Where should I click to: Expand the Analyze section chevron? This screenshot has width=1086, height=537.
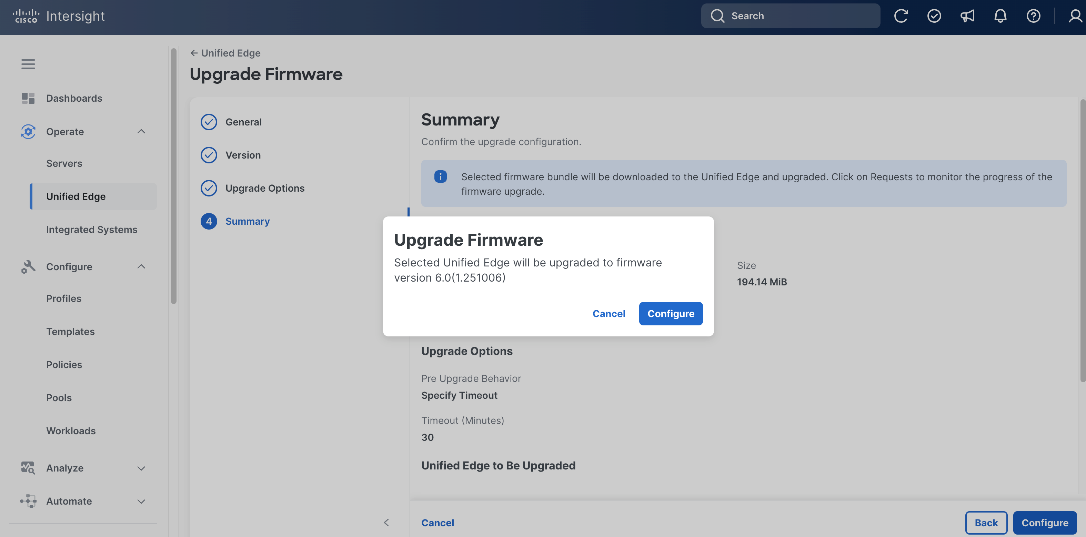pos(141,468)
